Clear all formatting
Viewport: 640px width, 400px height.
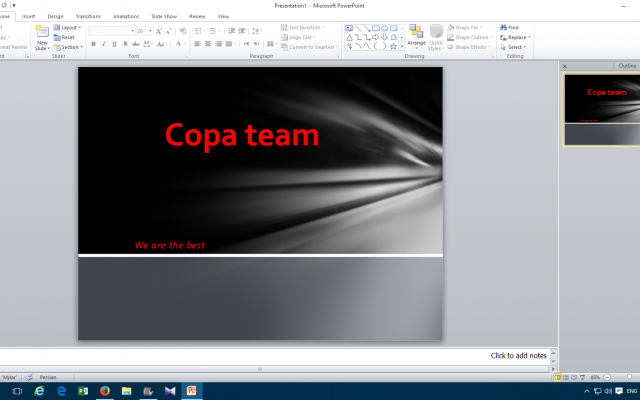182,31
